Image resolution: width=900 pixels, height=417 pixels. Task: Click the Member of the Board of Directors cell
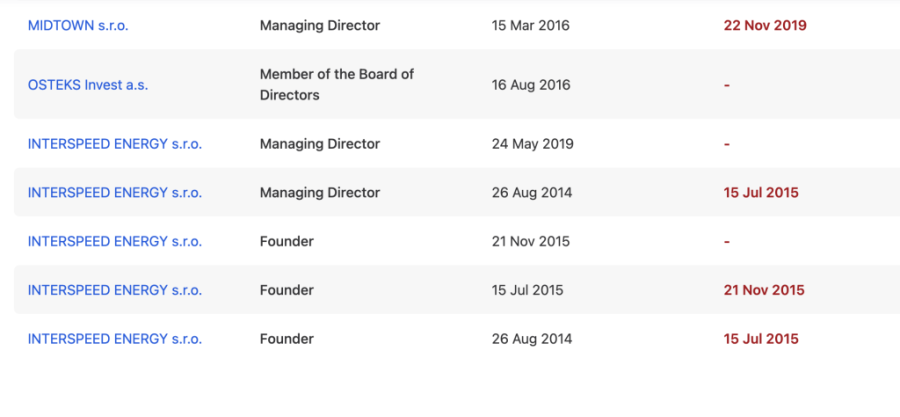(x=336, y=85)
